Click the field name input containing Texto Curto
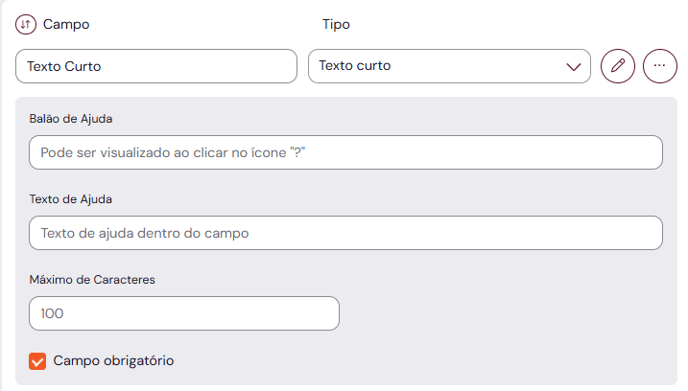The width and height of the screenshot is (688, 391). coord(156,66)
